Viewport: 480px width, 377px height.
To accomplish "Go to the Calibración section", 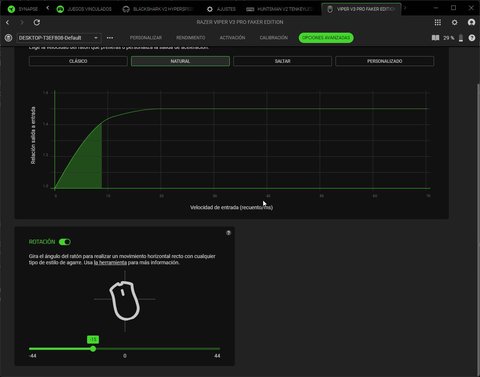I will [274, 38].
